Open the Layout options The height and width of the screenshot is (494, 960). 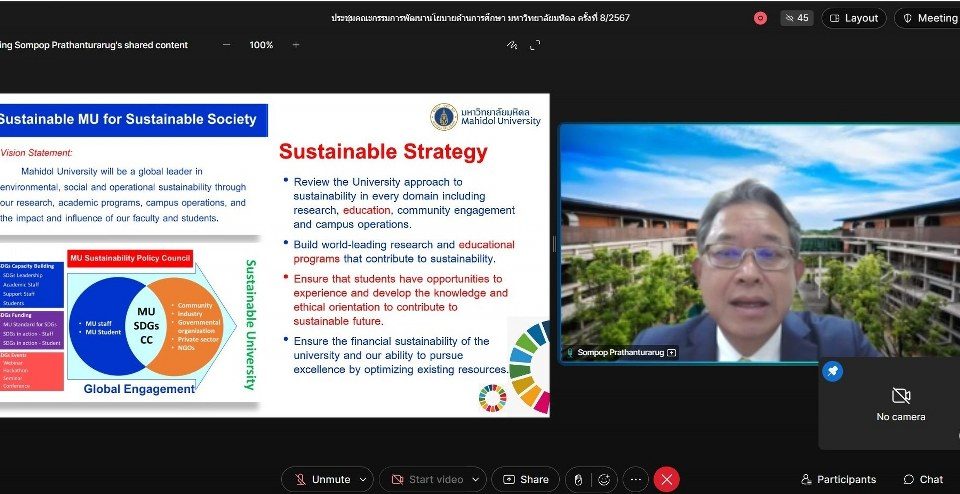point(853,18)
